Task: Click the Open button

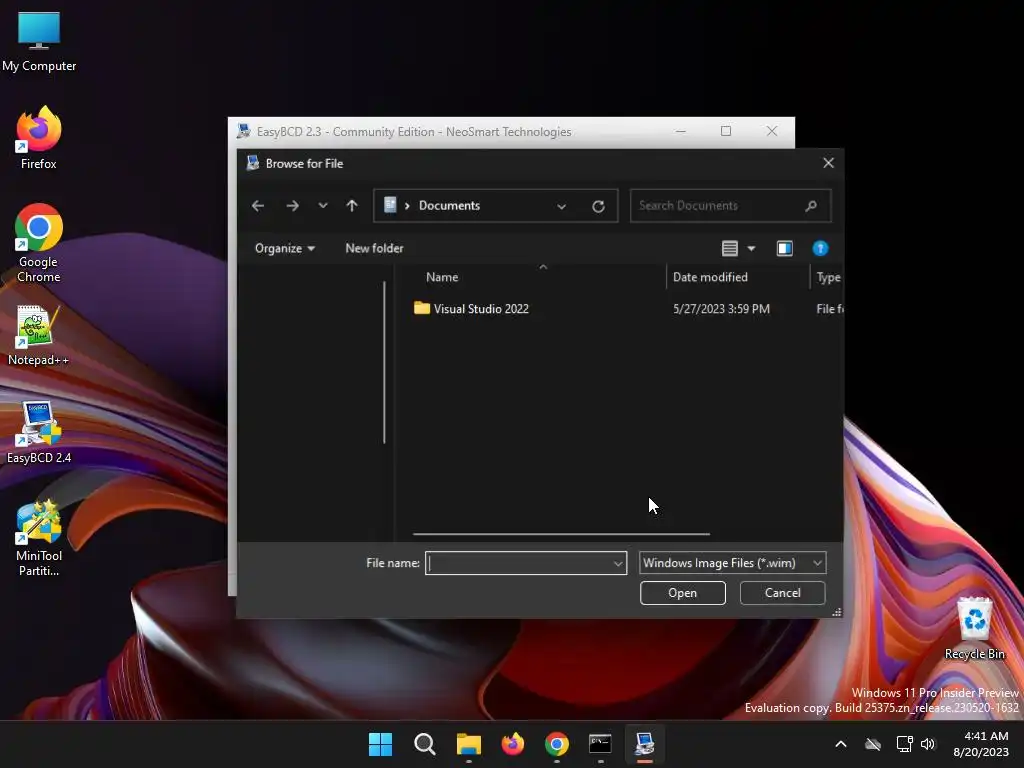Action: pos(682,593)
